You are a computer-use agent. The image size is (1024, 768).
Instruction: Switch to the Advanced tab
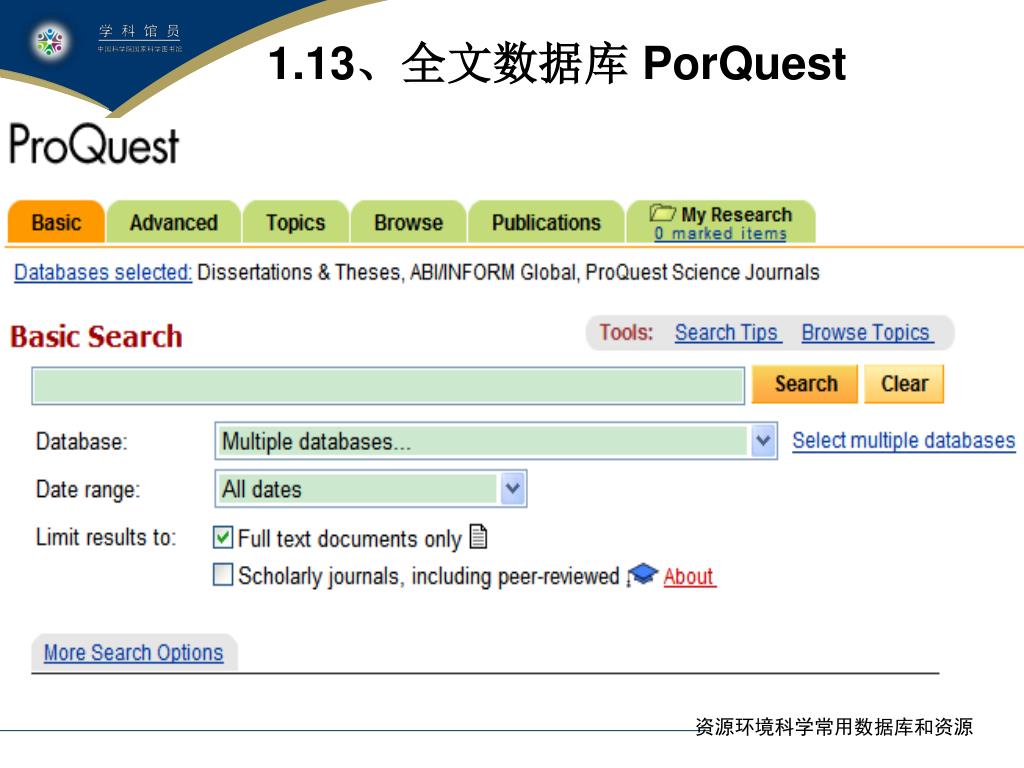pos(174,222)
